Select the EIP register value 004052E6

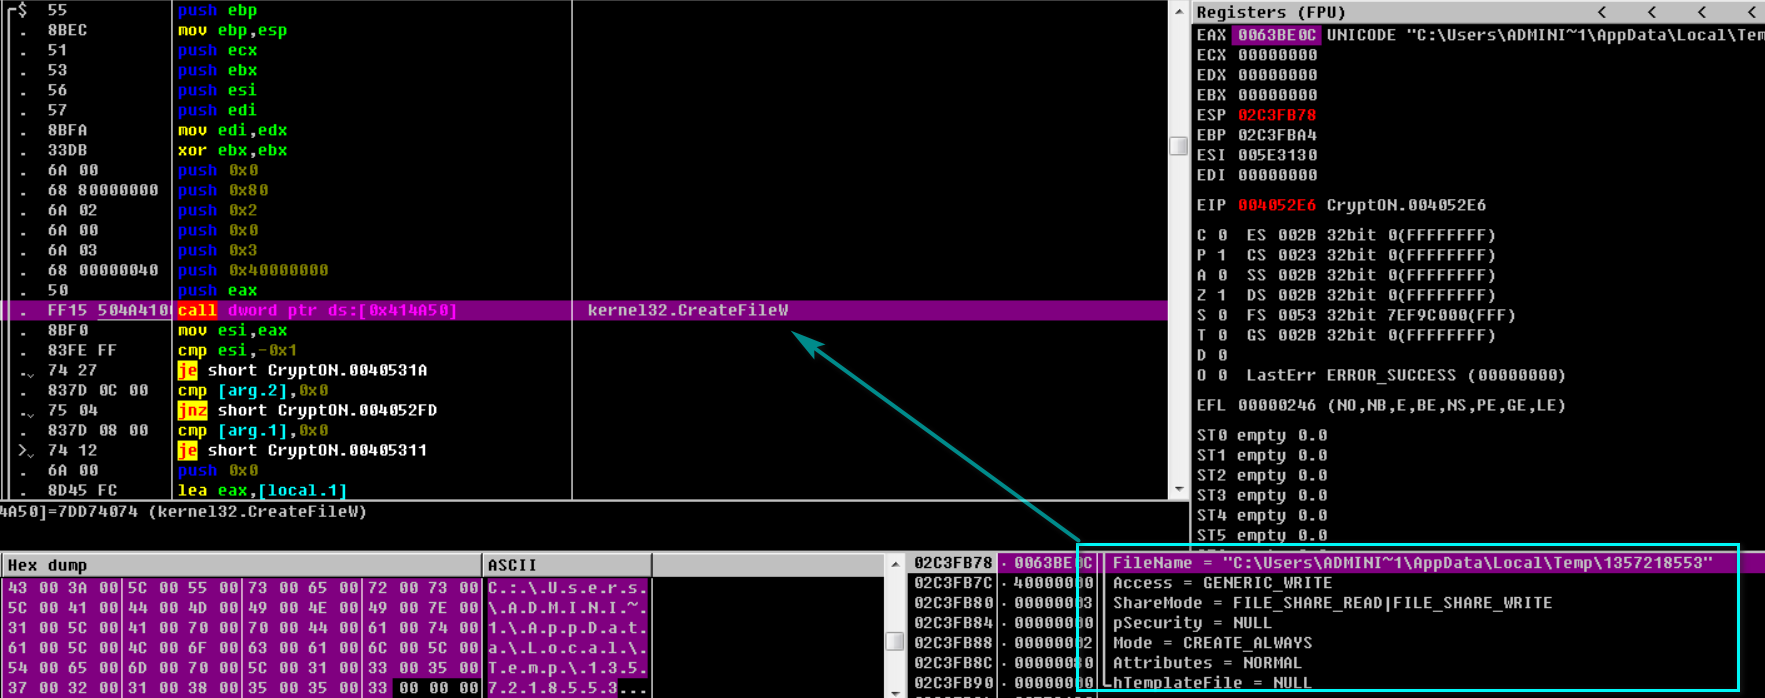pos(1276,205)
